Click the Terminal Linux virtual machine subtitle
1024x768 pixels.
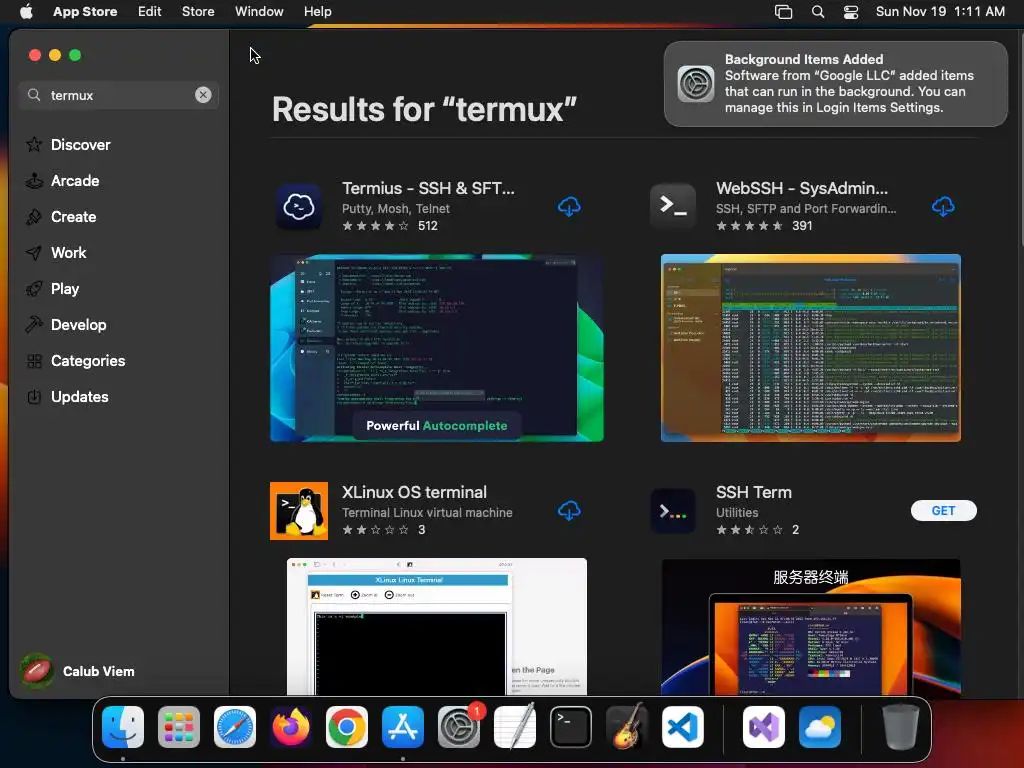point(427,513)
